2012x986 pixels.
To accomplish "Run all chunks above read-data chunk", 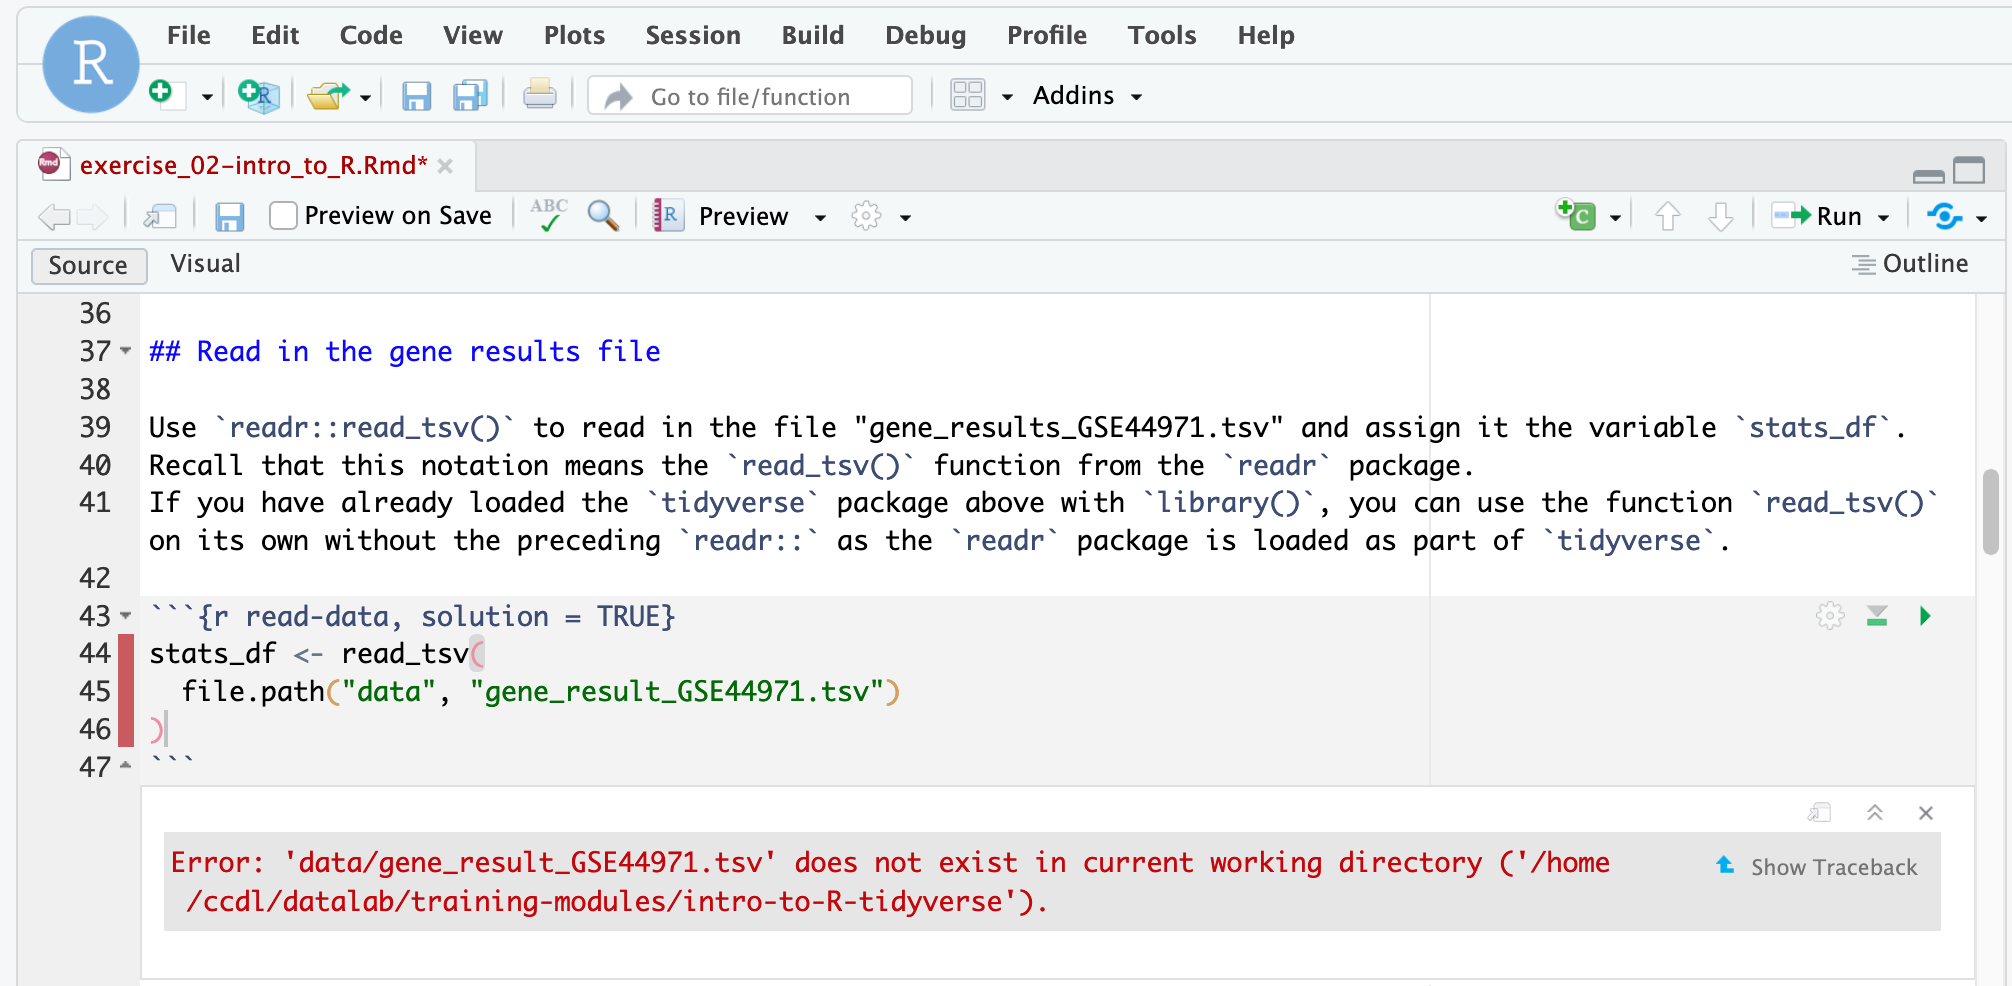I will 1877,616.
